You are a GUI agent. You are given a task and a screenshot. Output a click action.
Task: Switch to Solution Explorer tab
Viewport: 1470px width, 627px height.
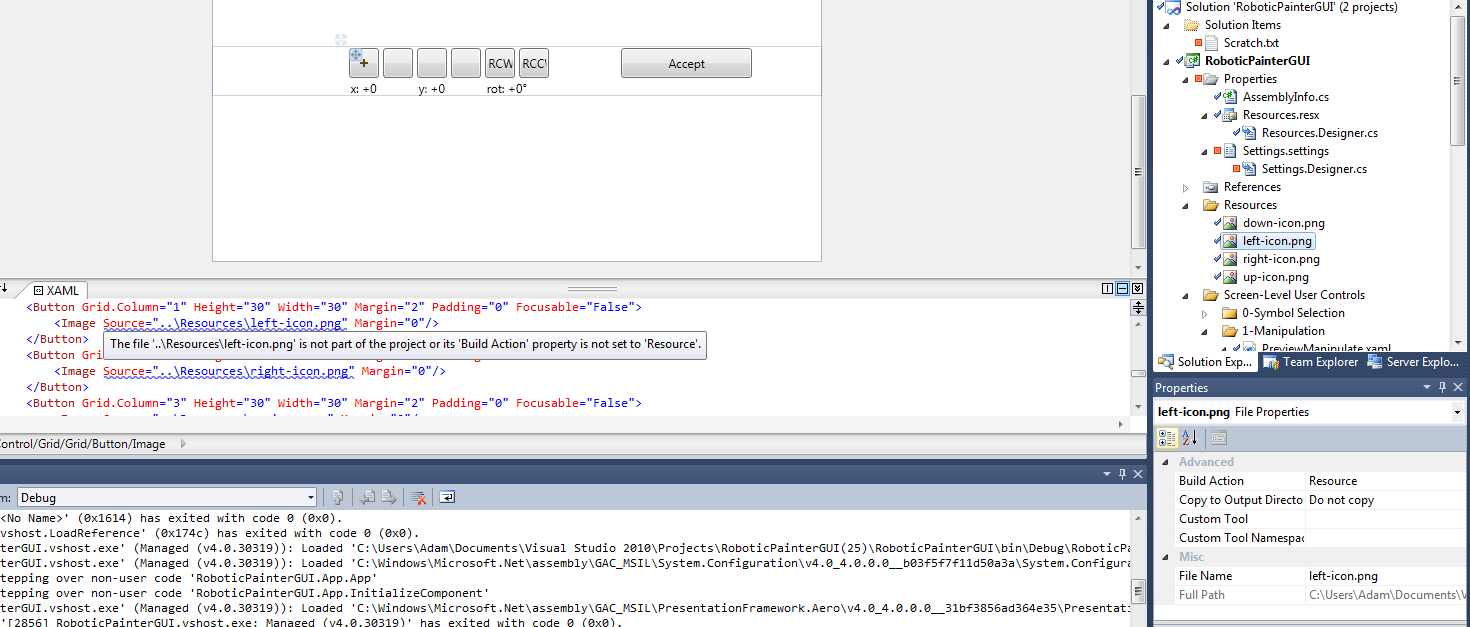(x=1205, y=362)
